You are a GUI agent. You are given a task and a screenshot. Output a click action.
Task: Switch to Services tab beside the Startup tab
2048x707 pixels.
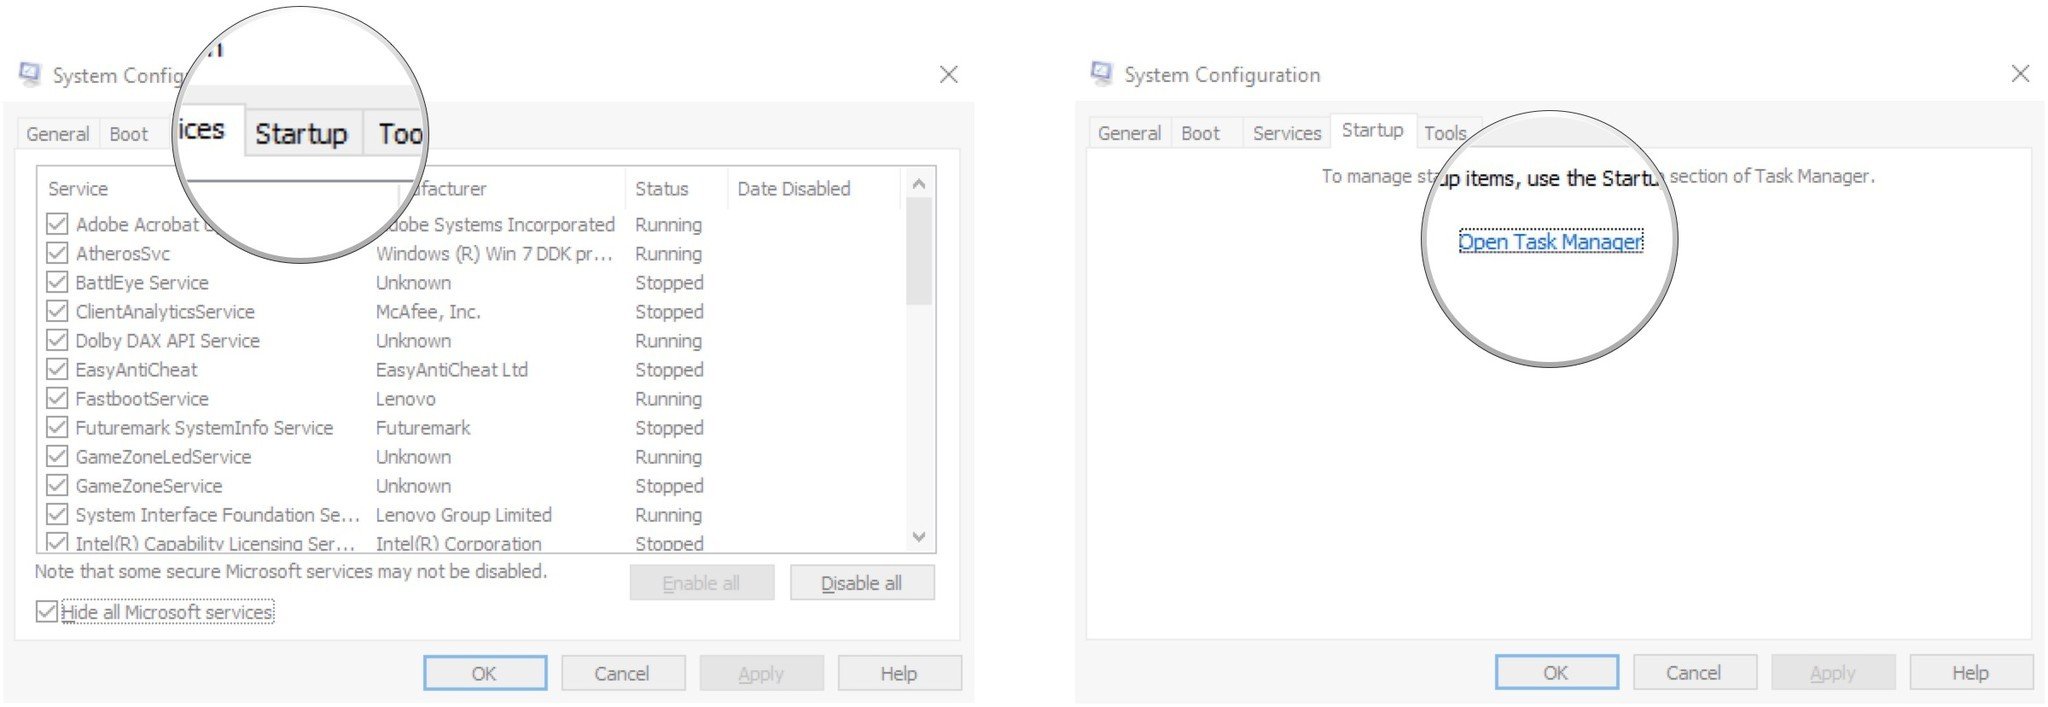click(x=1286, y=133)
